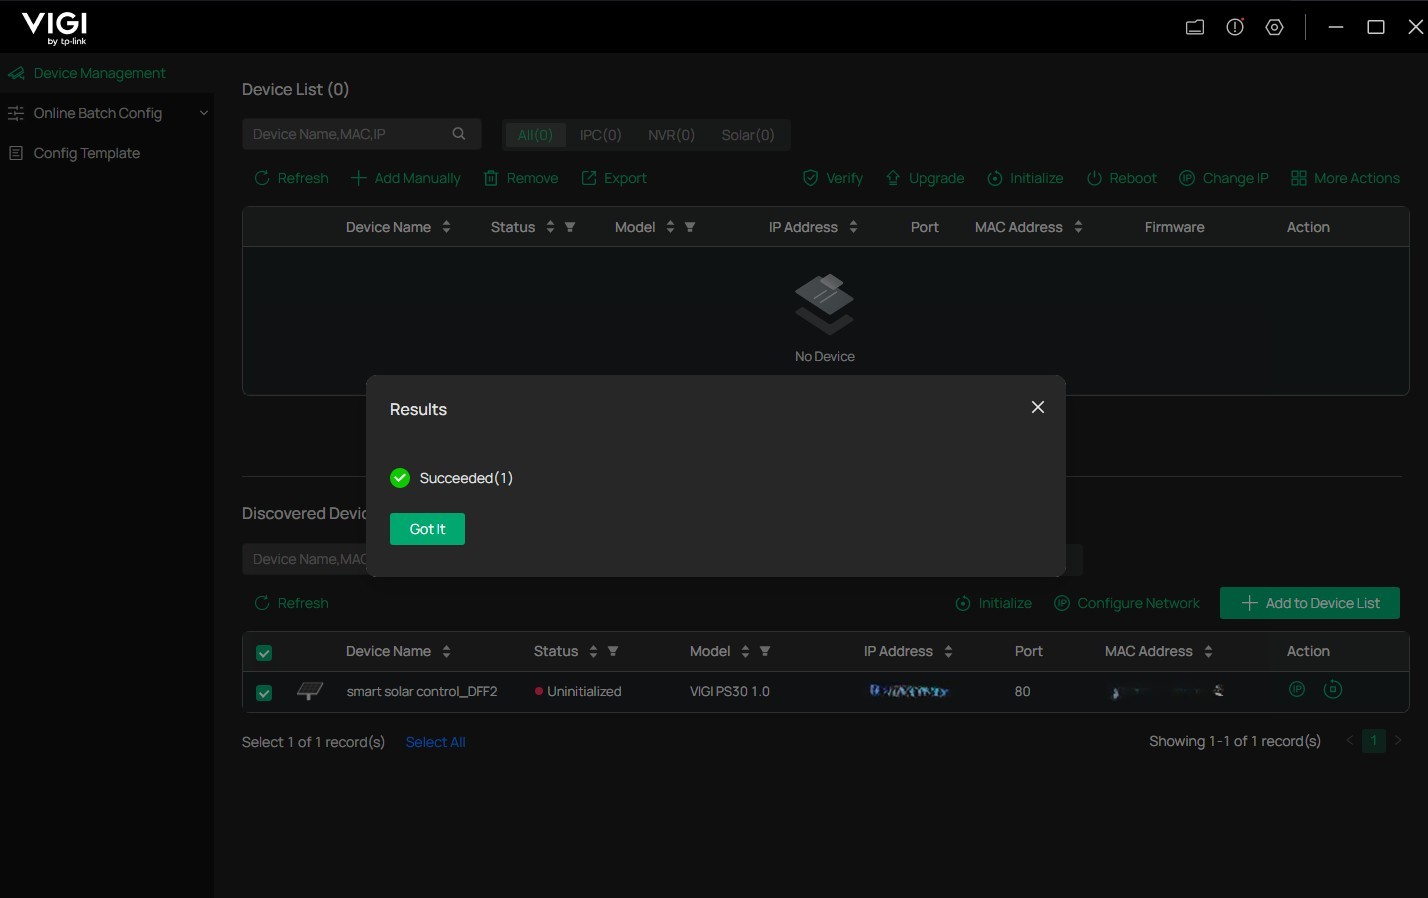Click Initialize for discovered devices
Viewport: 1428px width, 898px height.
click(993, 603)
